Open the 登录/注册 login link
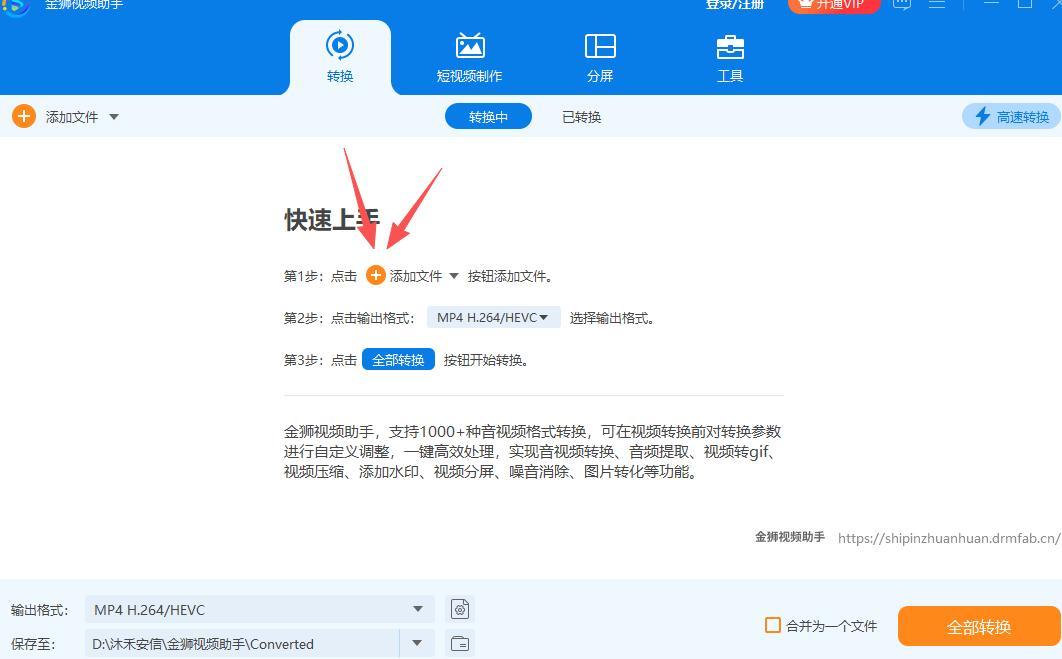Screen dimensions: 1062x659 click(735, 5)
